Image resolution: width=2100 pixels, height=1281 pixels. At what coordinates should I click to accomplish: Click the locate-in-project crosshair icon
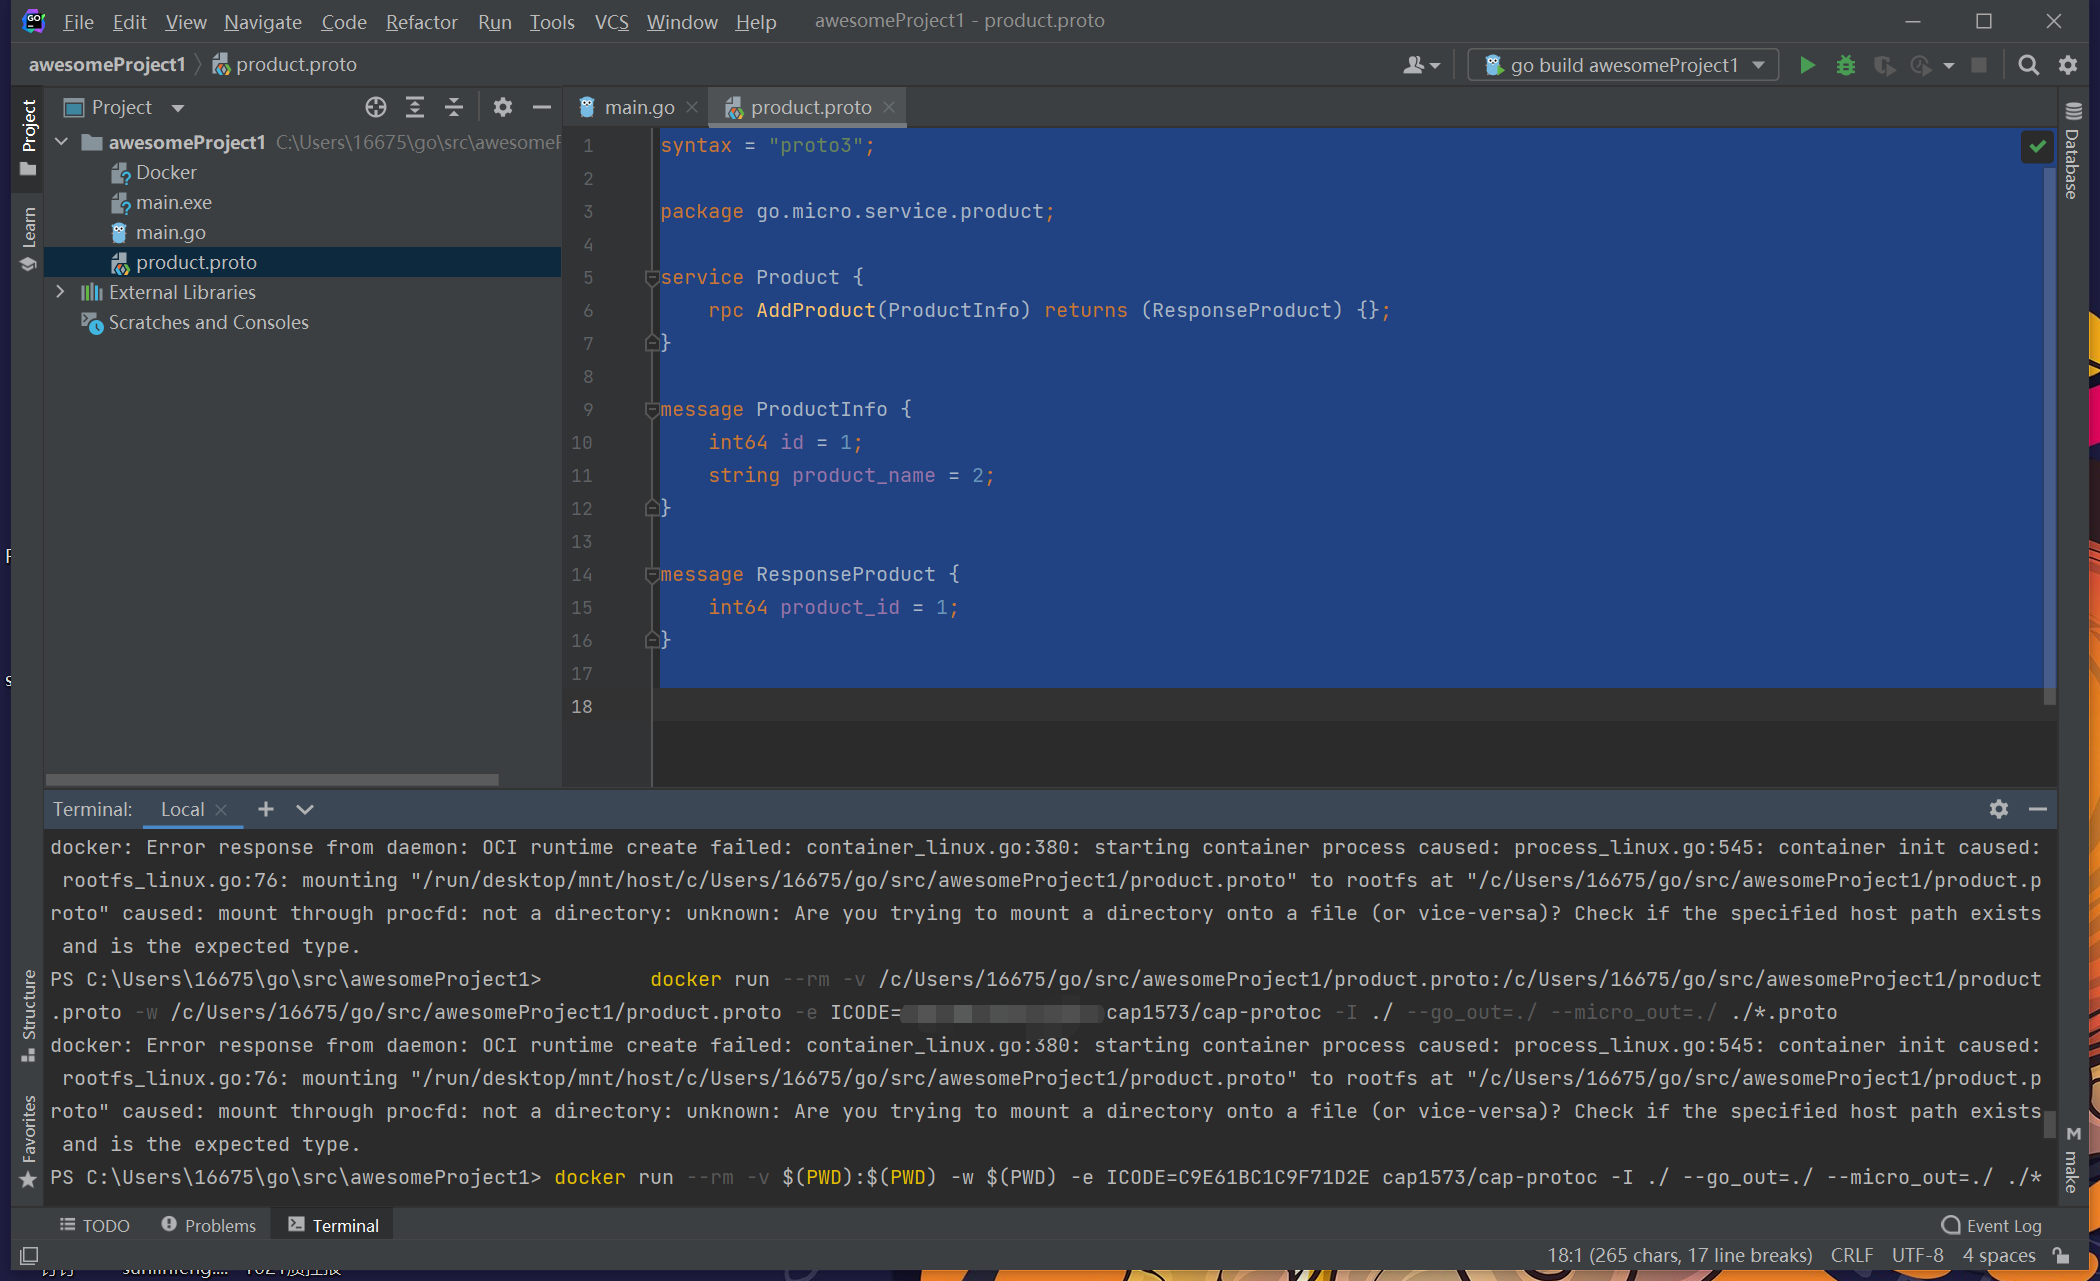(x=376, y=107)
